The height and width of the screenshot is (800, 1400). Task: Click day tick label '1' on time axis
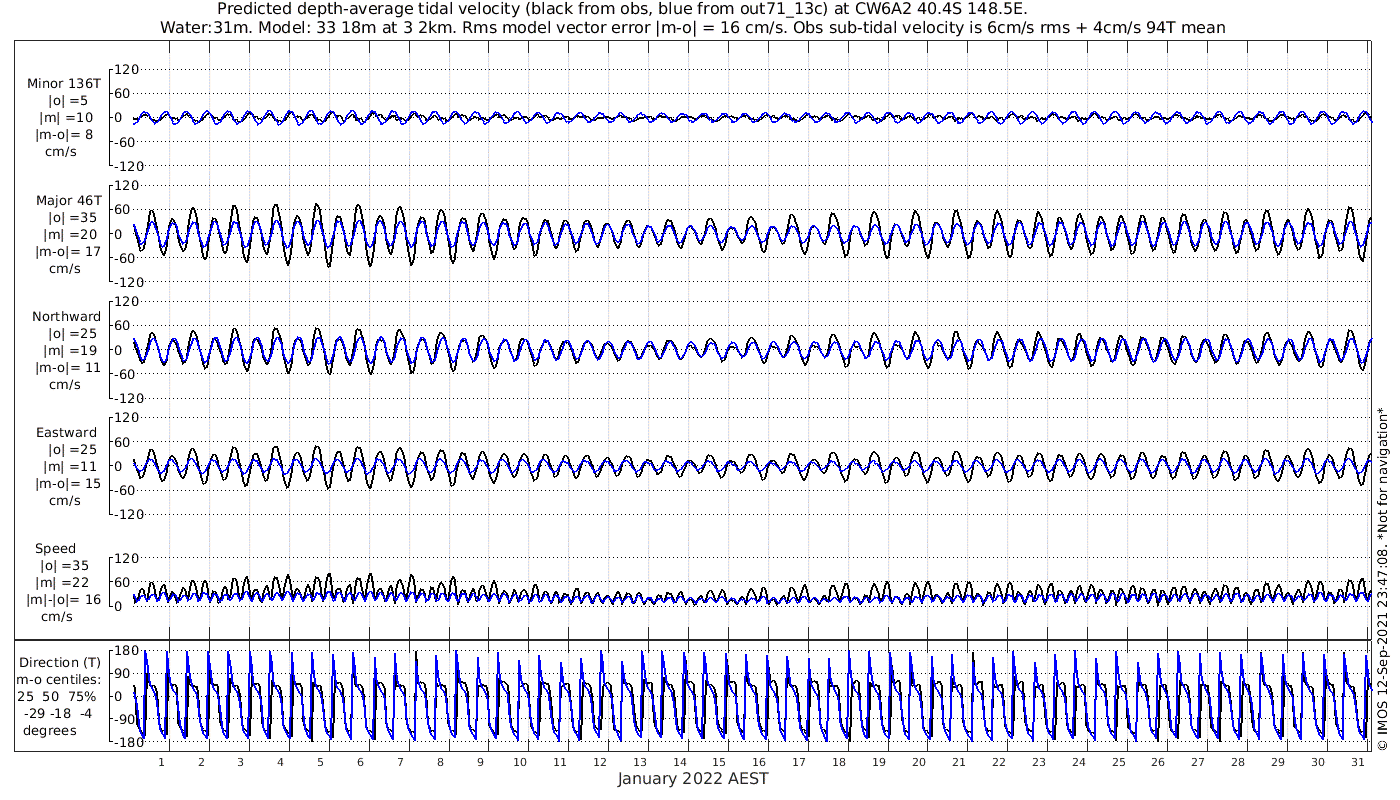pyautogui.click(x=161, y=762)
